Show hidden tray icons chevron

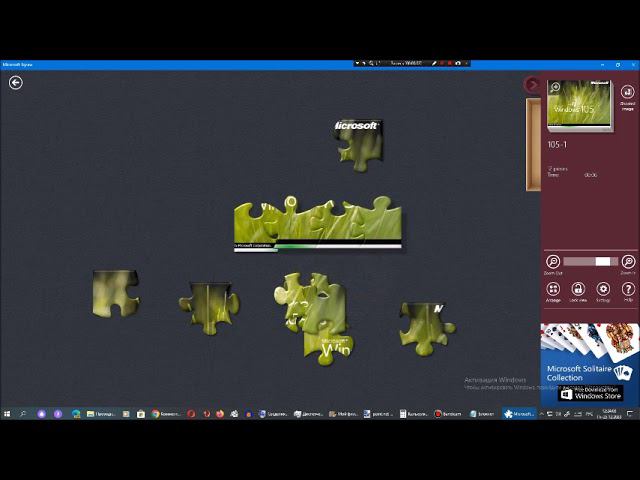pyautogui.click(x=542, y=414)
